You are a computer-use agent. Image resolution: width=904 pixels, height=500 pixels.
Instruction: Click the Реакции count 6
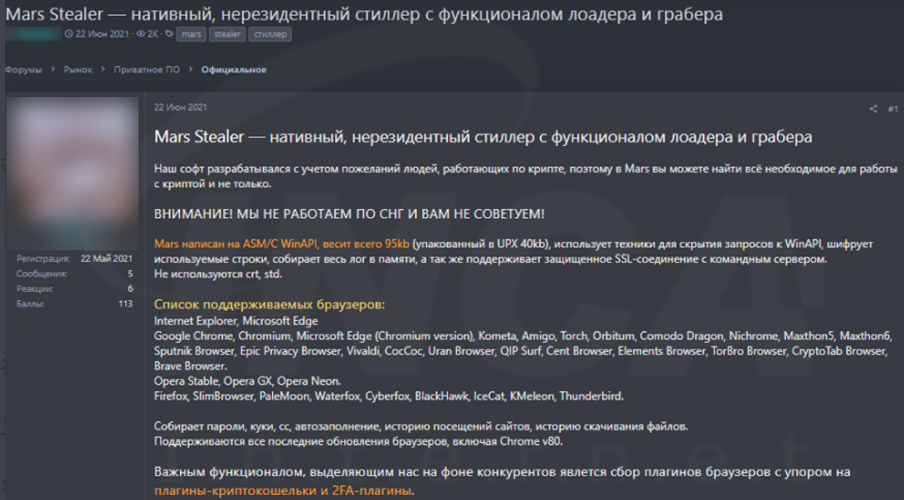130,289
